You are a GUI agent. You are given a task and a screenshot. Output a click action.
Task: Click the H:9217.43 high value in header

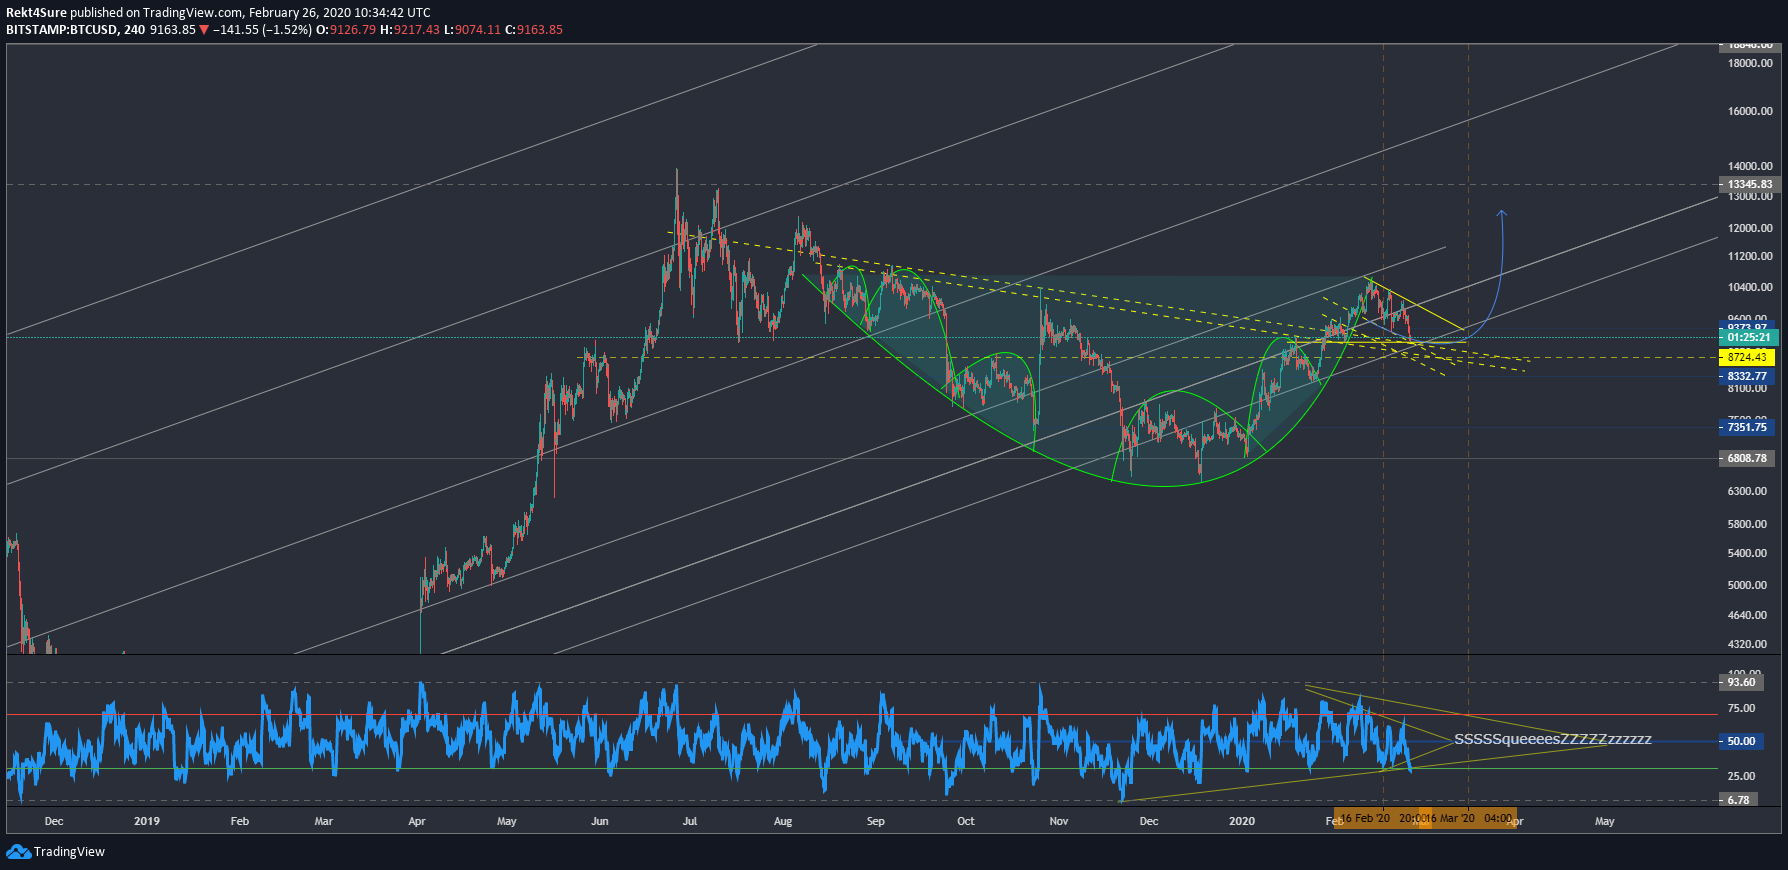pyautogui.click(x=410, y=30)
